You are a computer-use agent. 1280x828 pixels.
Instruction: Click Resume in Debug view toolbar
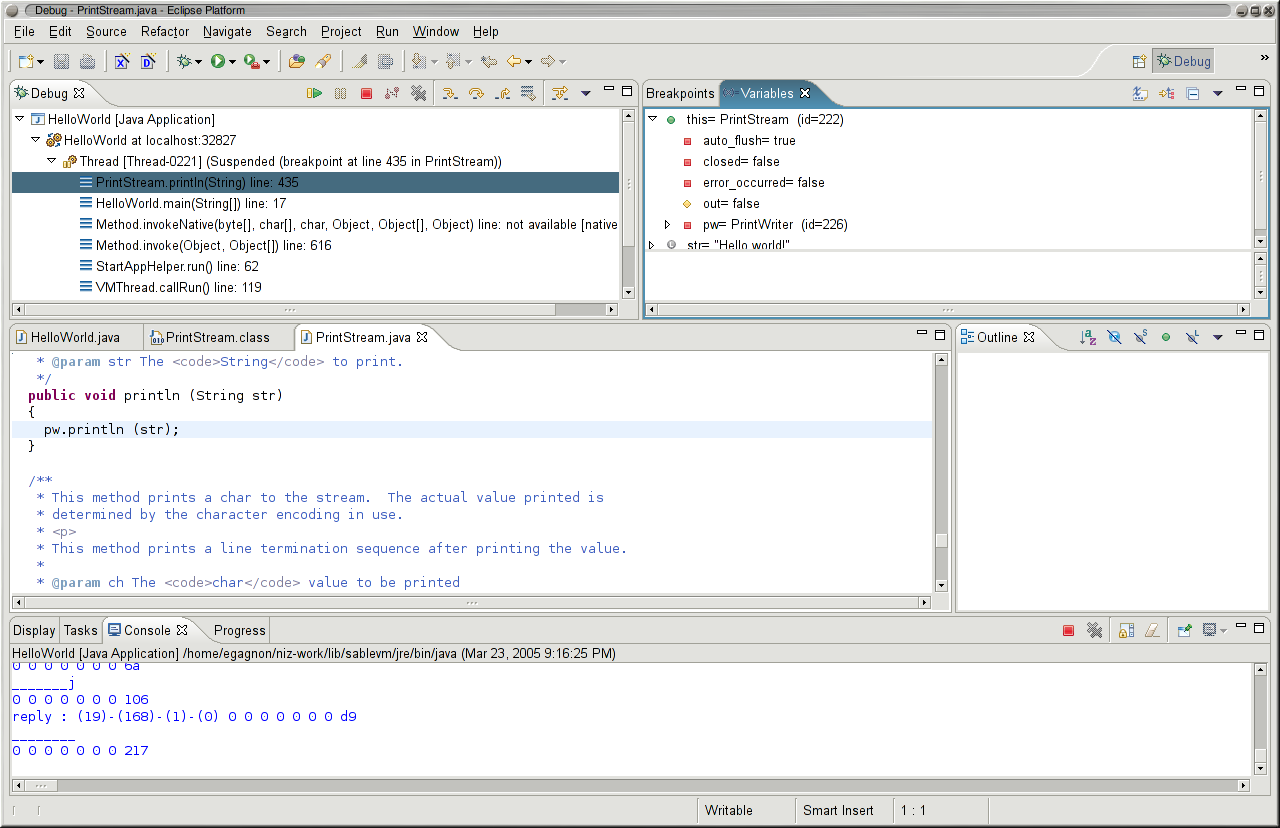(x=315, y=93)
